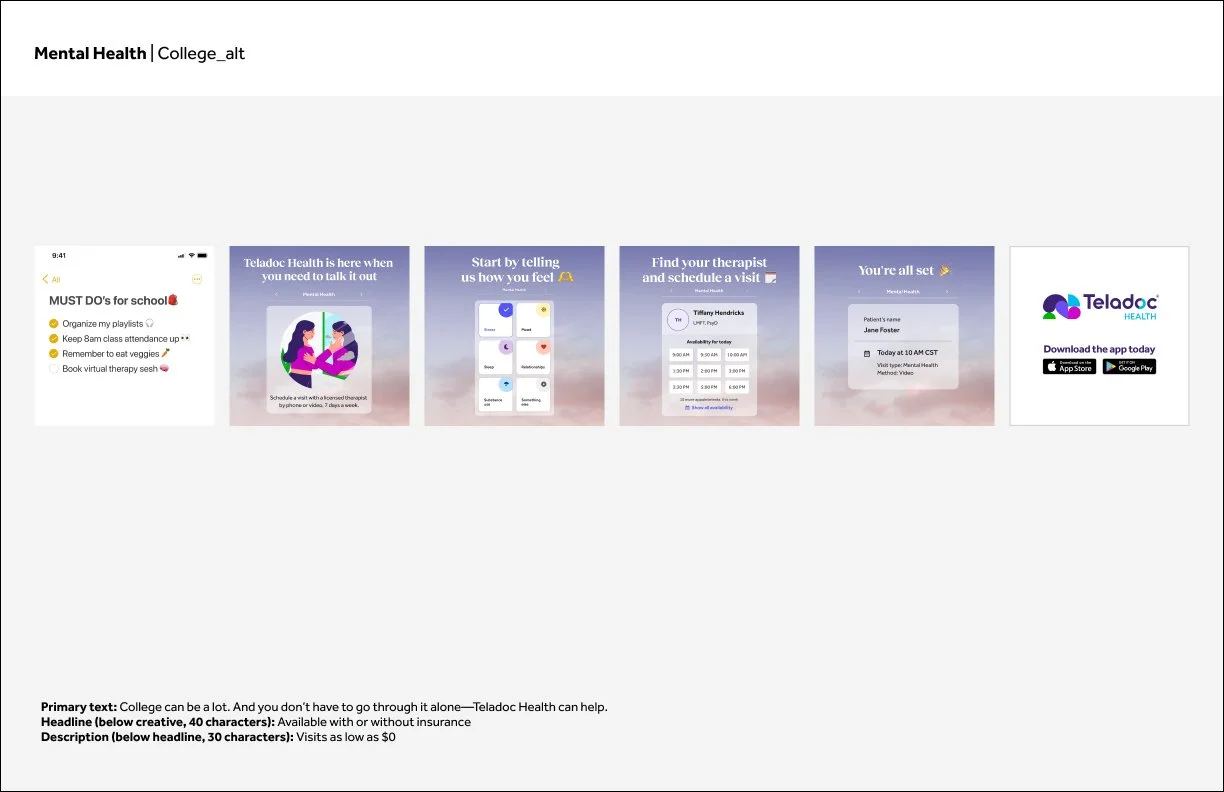The height and width of the screenshot is (792, 1224).
Task: Click the cellular signal icon in phone status bar
Action: 181,256
